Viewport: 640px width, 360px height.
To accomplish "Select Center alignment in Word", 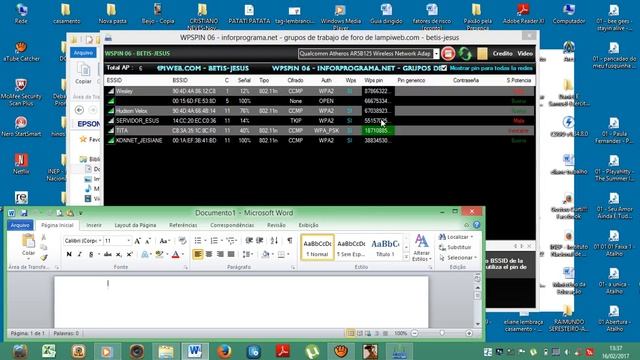I will (209, 254).
